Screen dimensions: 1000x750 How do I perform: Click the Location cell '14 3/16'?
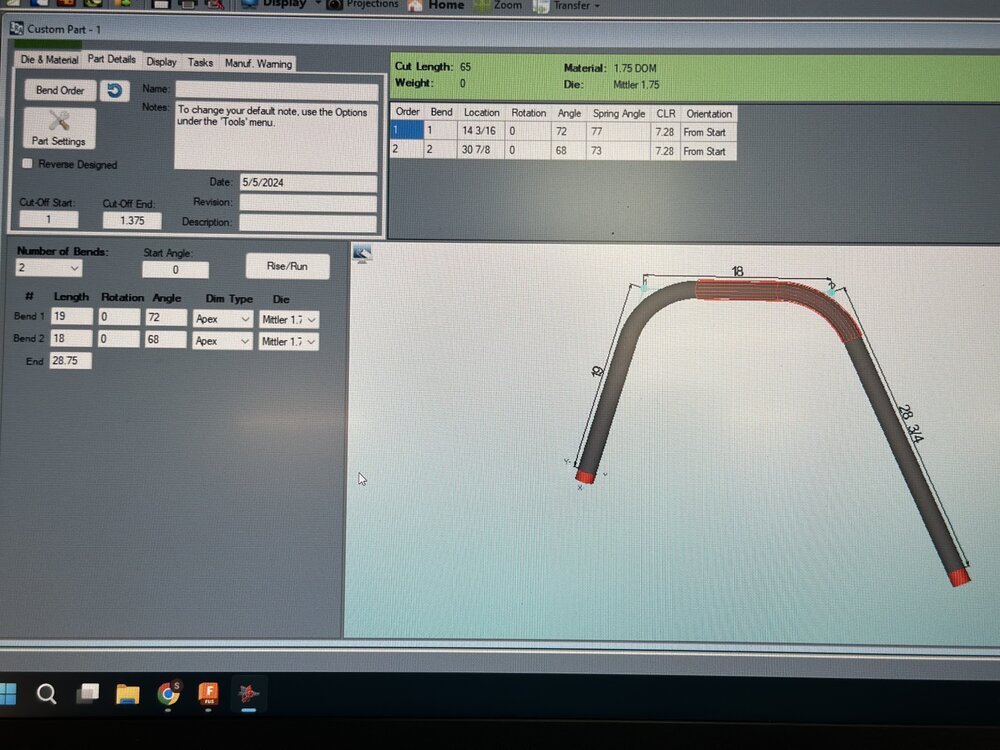coord(481,131)
